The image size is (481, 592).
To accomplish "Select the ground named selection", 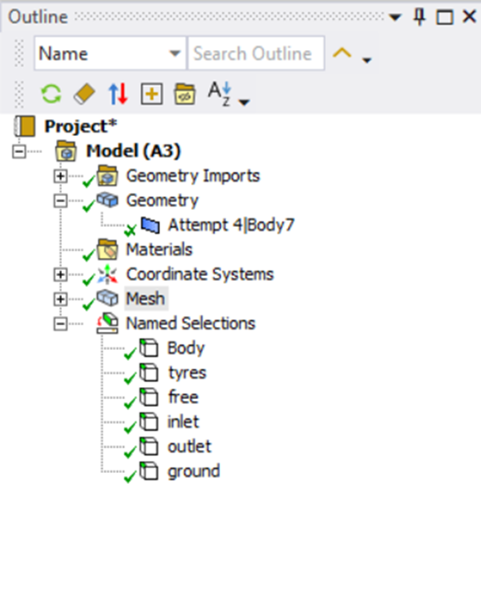I will (193, 471).
